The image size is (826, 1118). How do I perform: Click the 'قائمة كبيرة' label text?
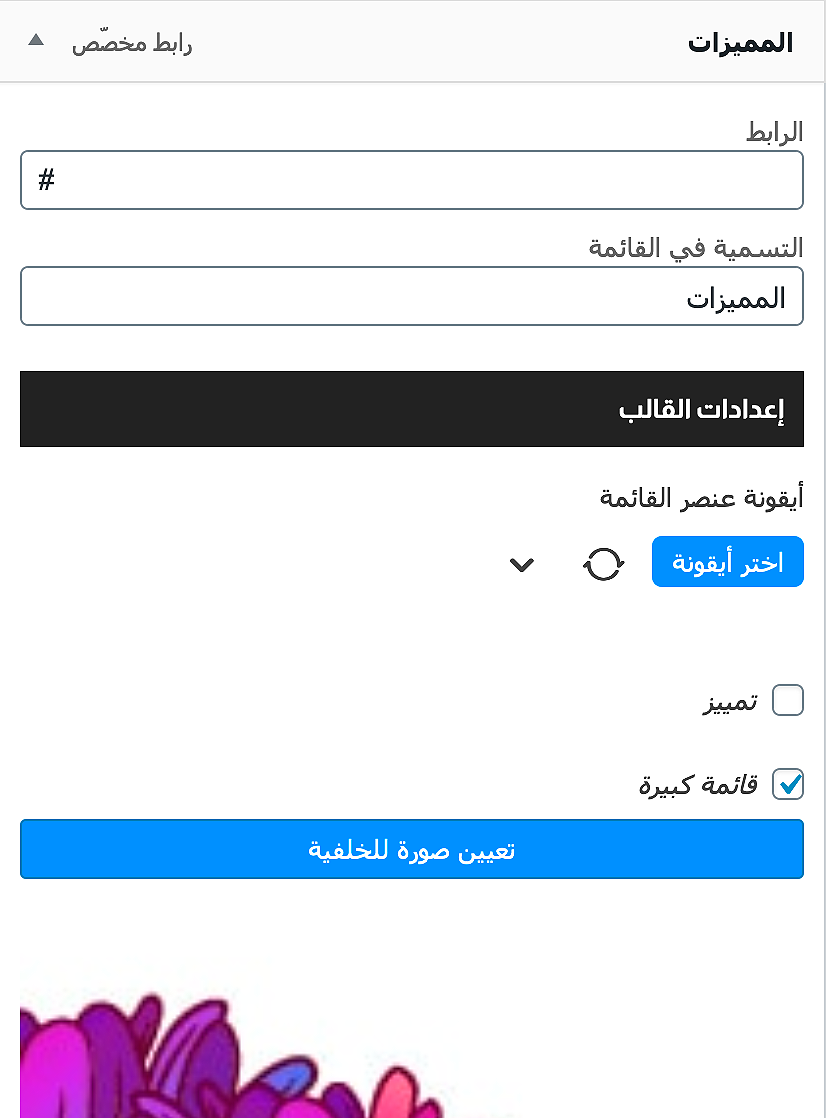coord(699,786)
